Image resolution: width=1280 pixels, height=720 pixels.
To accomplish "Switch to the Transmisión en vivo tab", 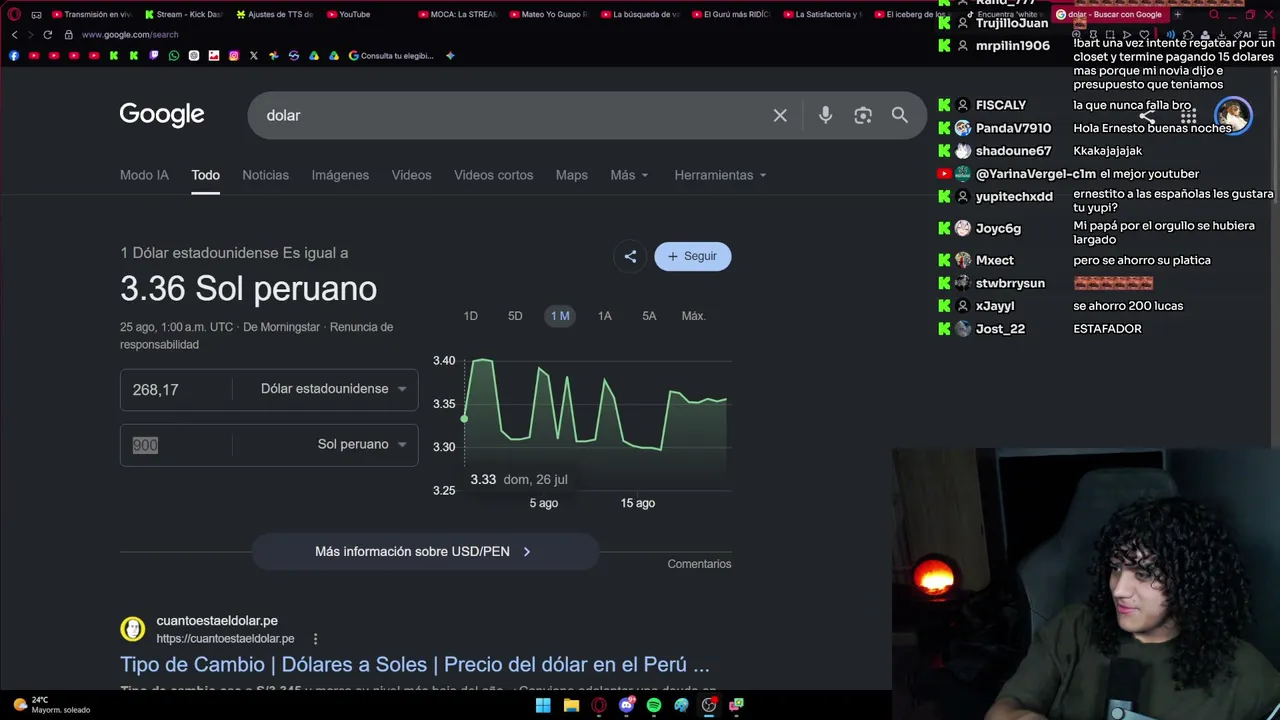I will [x=91, y=15].
